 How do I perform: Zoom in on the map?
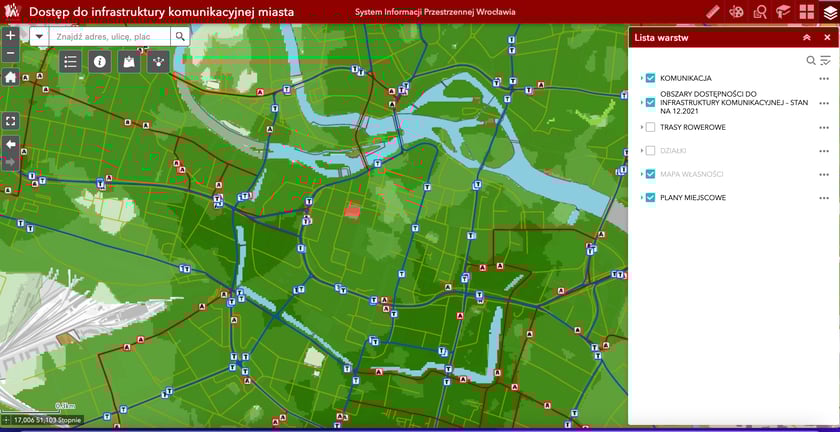click(10, 35)
